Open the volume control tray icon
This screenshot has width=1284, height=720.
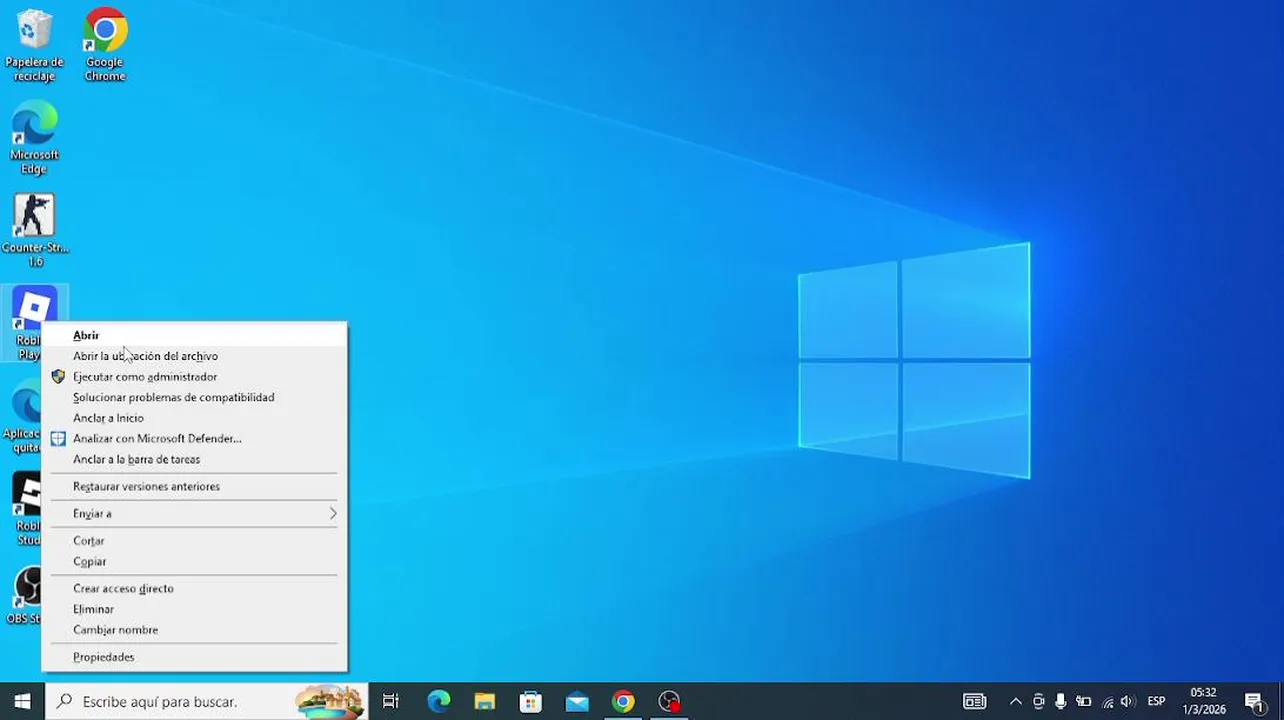tap(1128, 701)
